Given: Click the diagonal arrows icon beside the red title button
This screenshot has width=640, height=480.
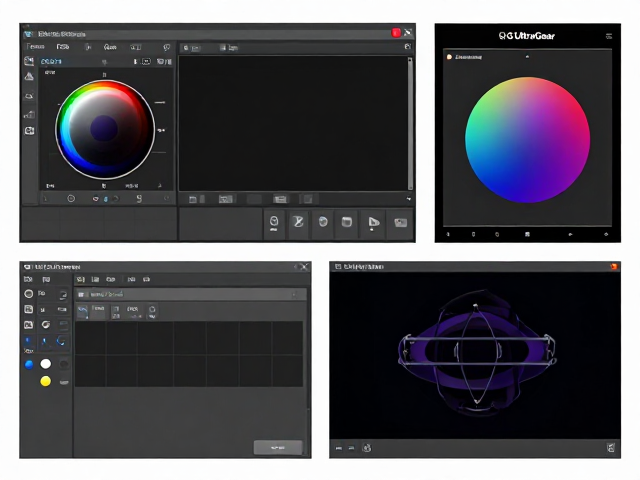Looking at the screenshot, I should click(408, 33).
